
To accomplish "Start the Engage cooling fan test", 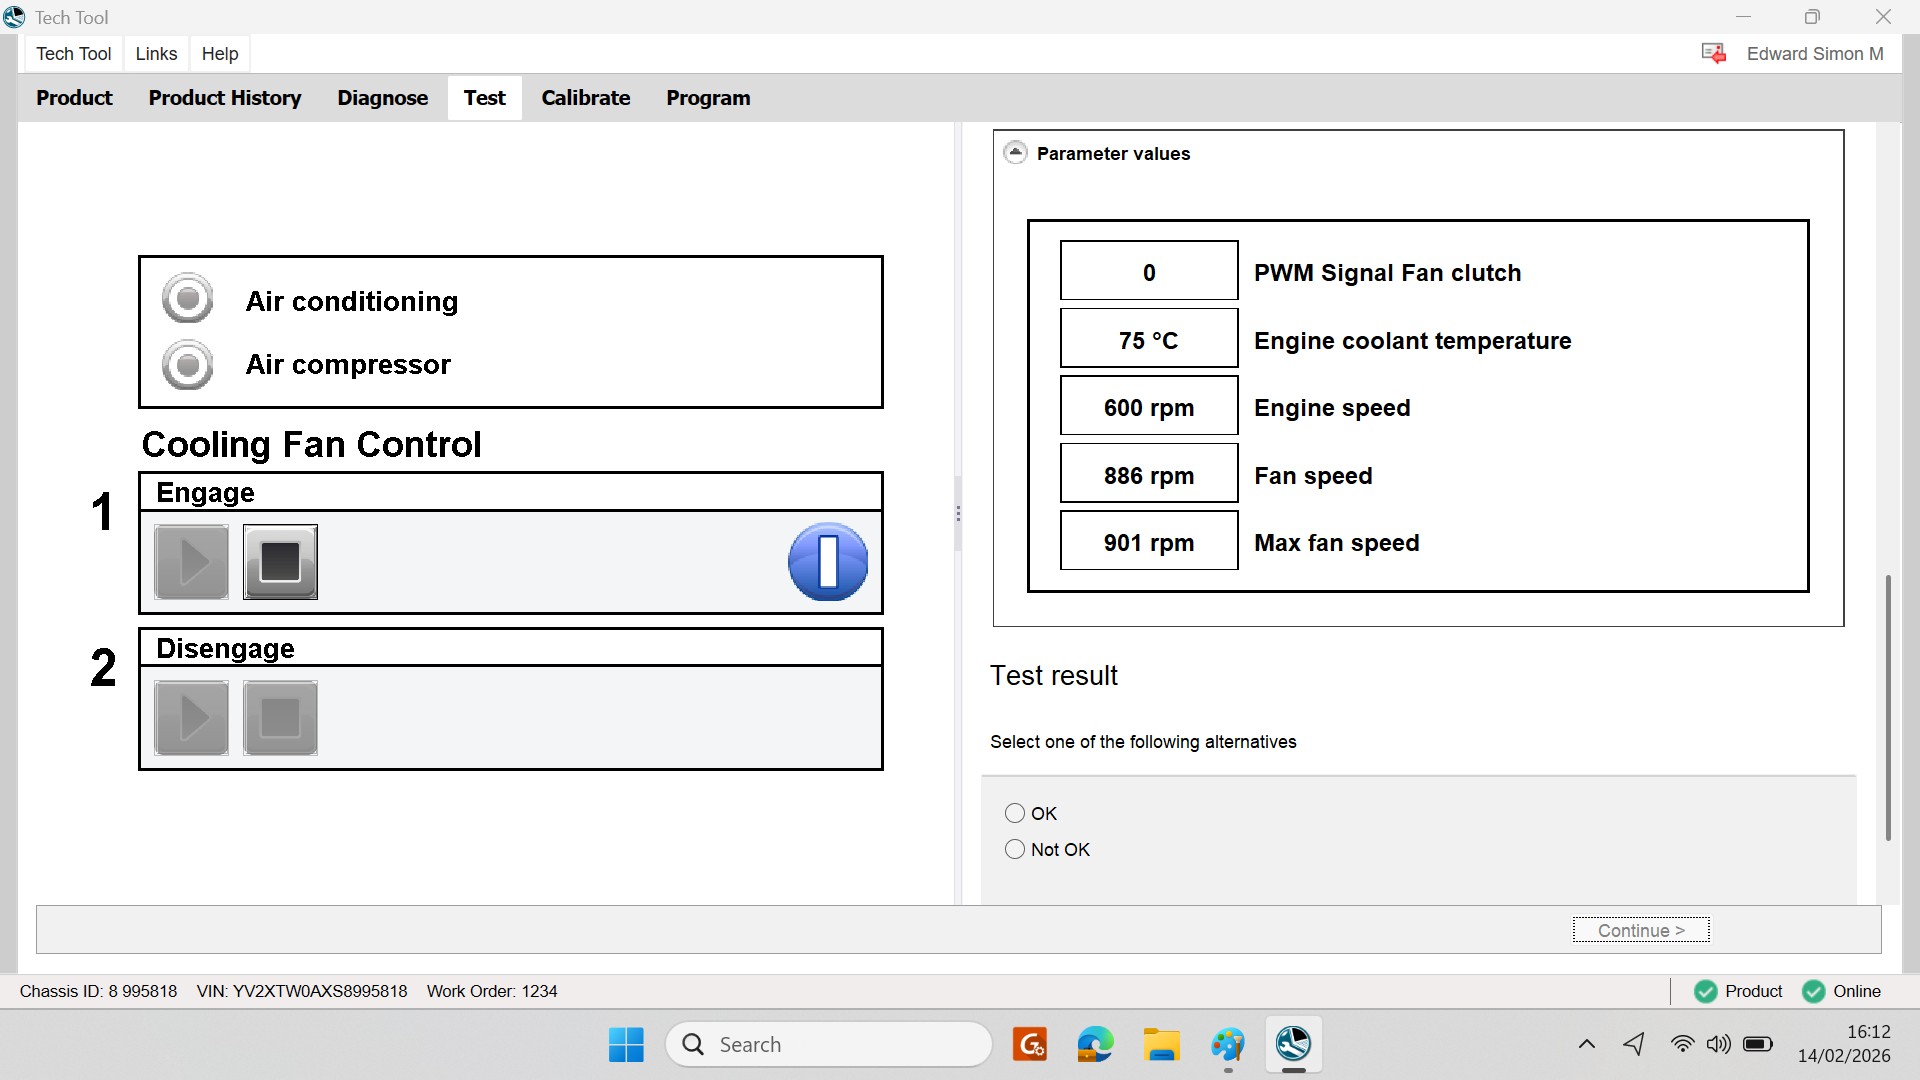I will 191,562.
